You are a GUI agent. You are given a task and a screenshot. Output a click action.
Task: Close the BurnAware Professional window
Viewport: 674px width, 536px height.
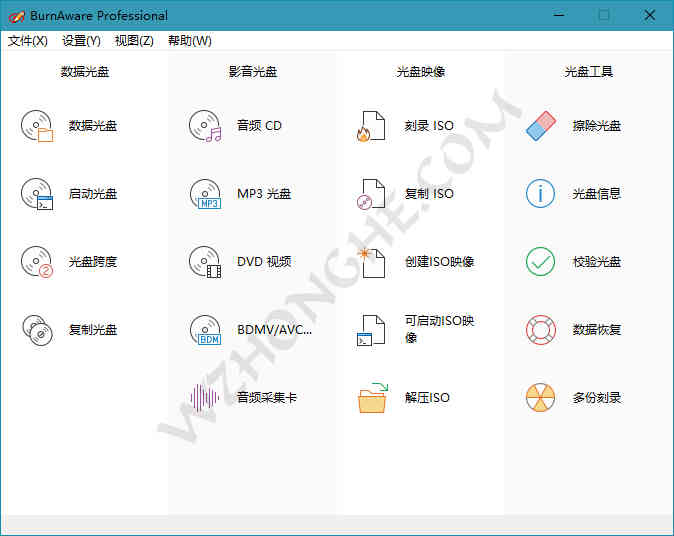(x=650, y=15)
